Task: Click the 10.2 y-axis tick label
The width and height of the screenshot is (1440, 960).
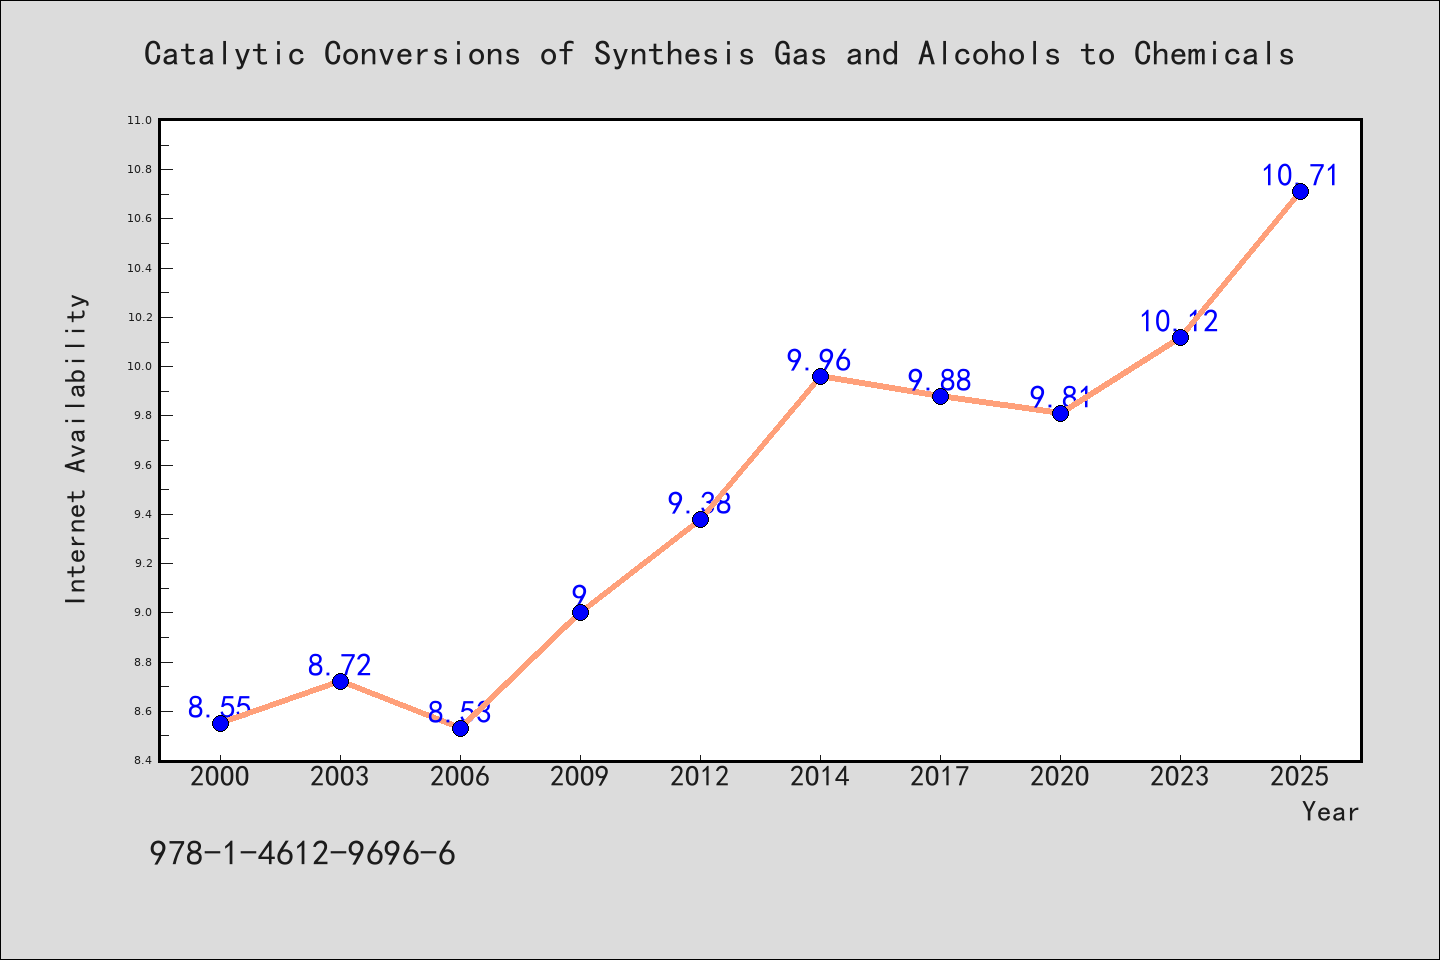Action: [x=139, y=317]
